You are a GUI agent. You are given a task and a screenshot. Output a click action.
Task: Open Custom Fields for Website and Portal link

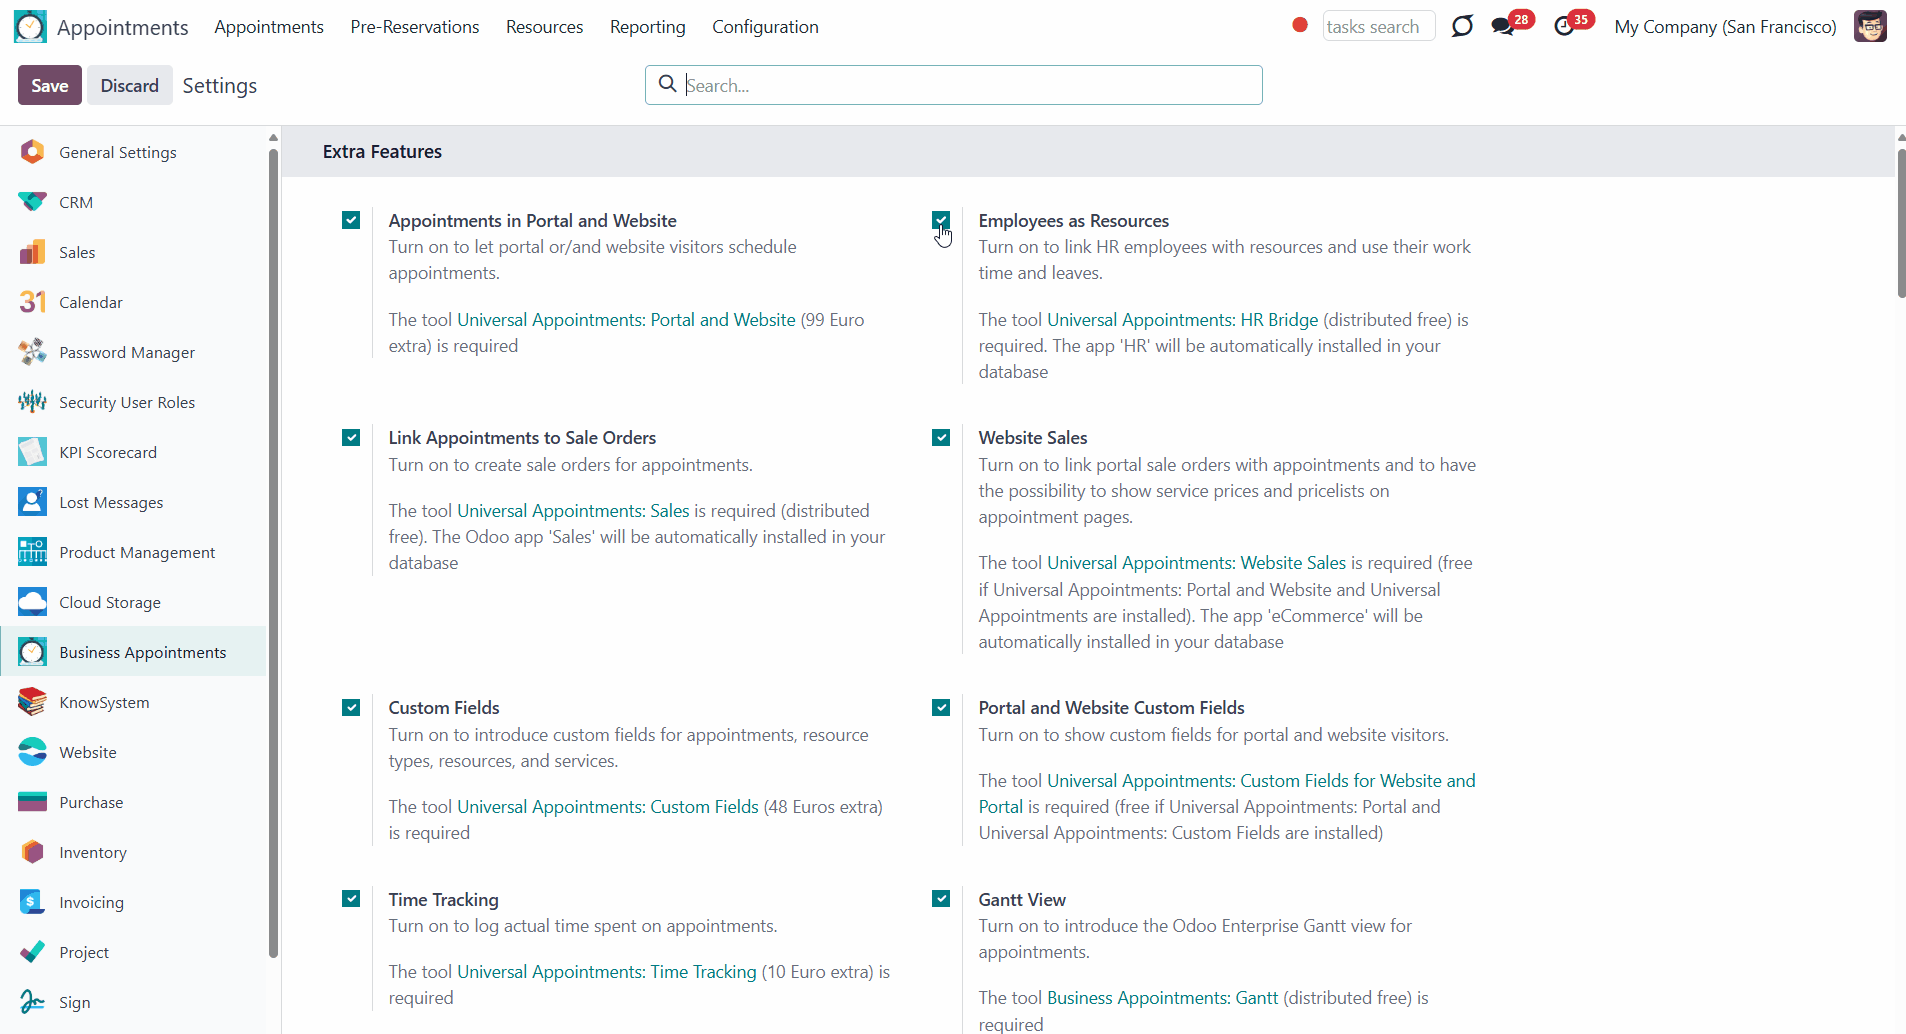[1227, 794]
